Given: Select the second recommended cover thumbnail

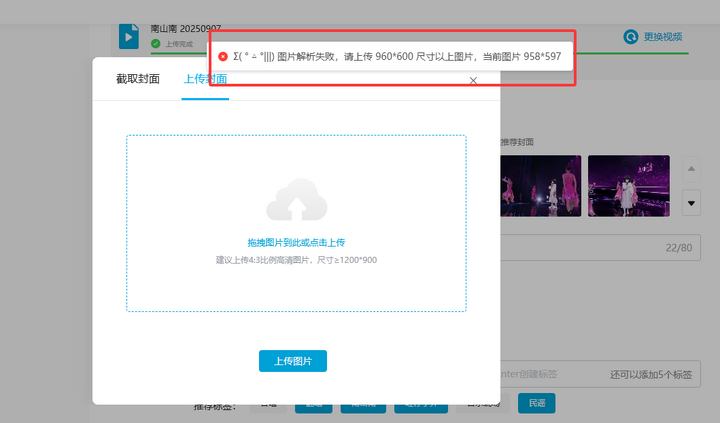Looking at the screenshot, I should click(629, 186).
